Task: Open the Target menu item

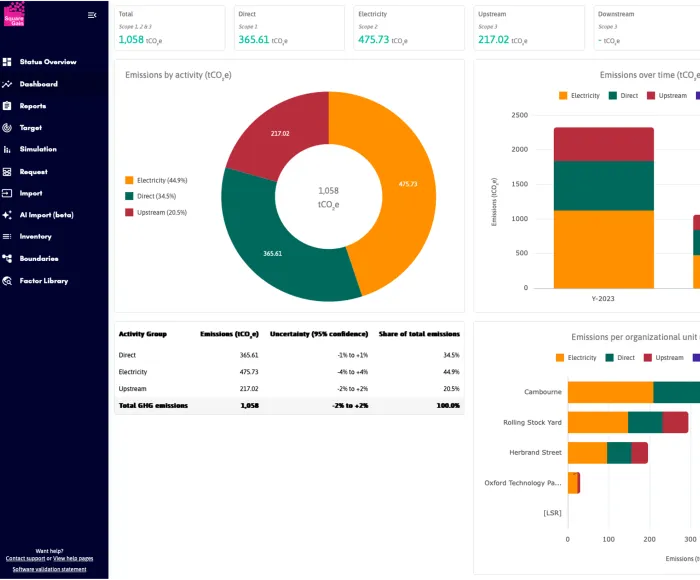Action: pyautogui.click(x=31, y=128)
